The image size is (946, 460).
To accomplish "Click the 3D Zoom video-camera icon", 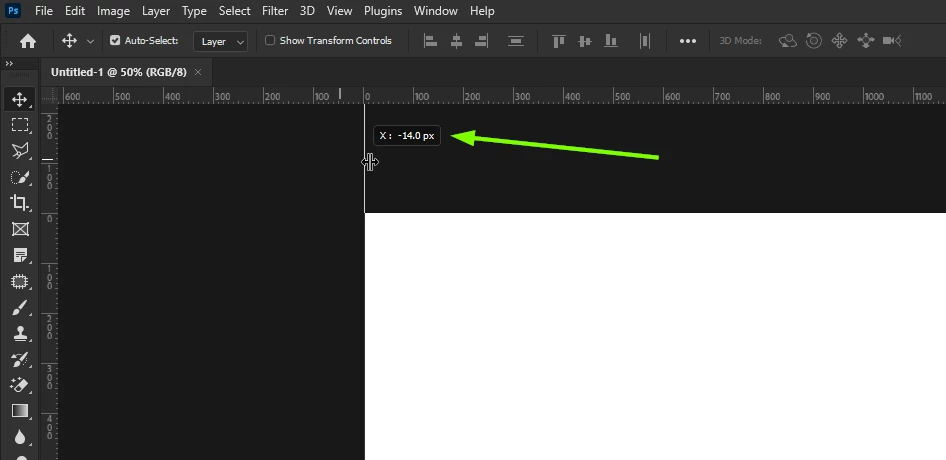I will [892, 41].
